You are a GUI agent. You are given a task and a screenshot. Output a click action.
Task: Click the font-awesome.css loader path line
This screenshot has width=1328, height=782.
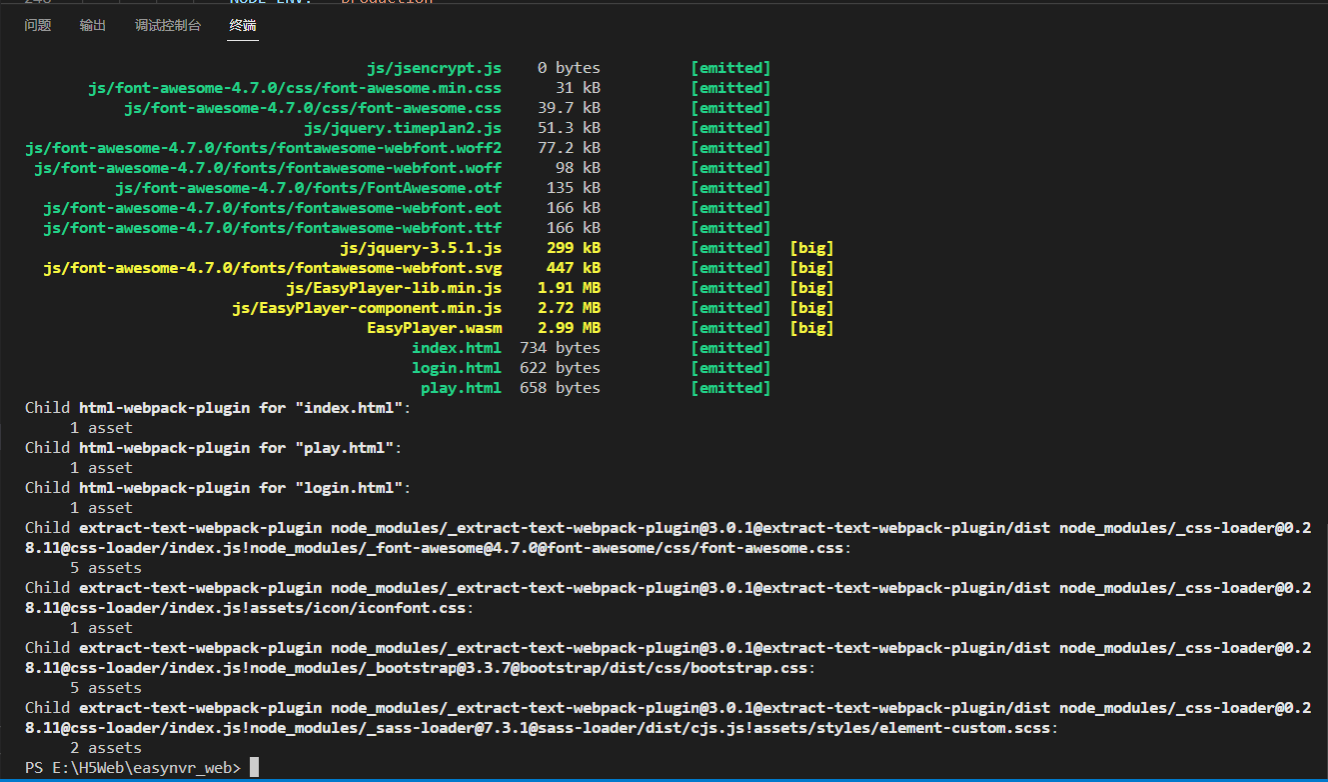coord(438,548)
